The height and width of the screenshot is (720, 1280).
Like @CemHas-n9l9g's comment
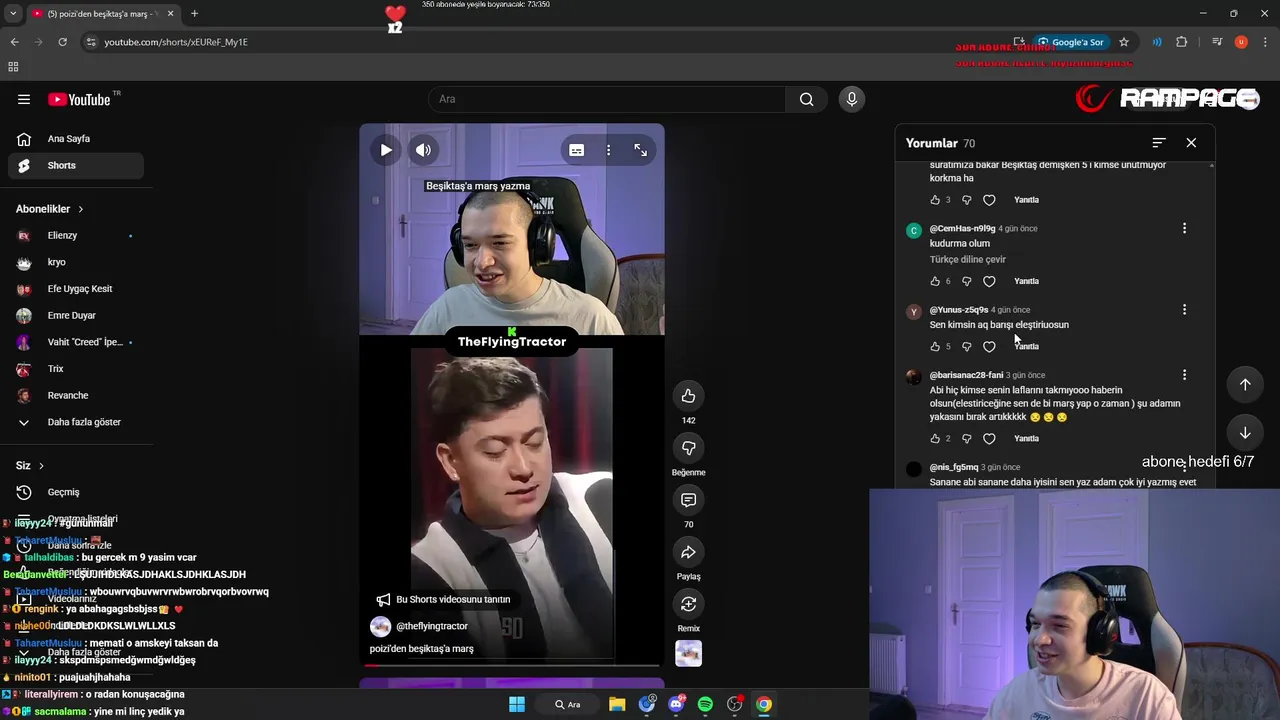(935, 281)
